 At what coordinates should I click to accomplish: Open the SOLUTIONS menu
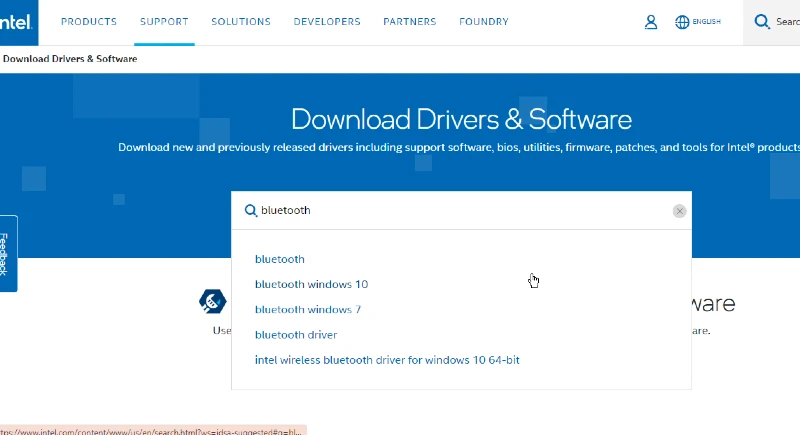241,22
